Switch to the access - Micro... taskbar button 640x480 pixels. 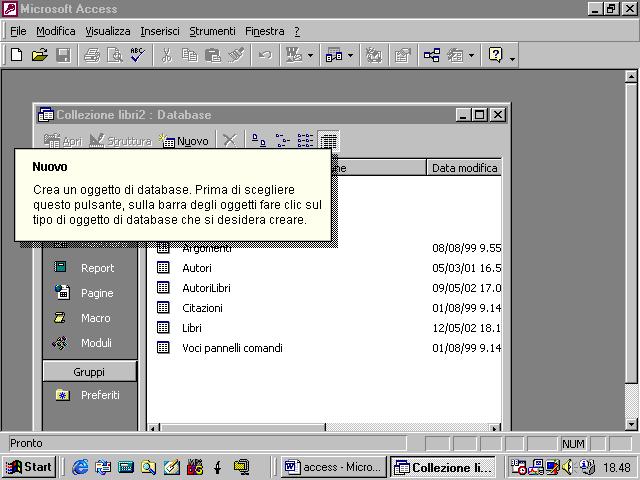click(333, 467)
